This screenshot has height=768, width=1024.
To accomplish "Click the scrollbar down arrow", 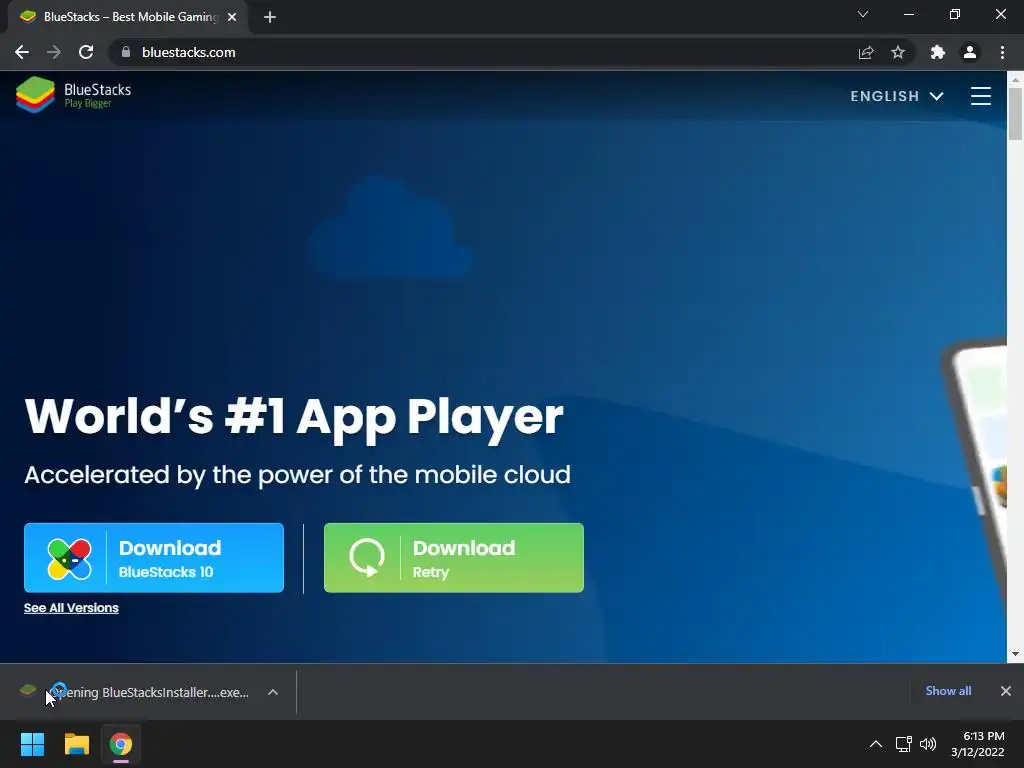I will point(1015,654).
